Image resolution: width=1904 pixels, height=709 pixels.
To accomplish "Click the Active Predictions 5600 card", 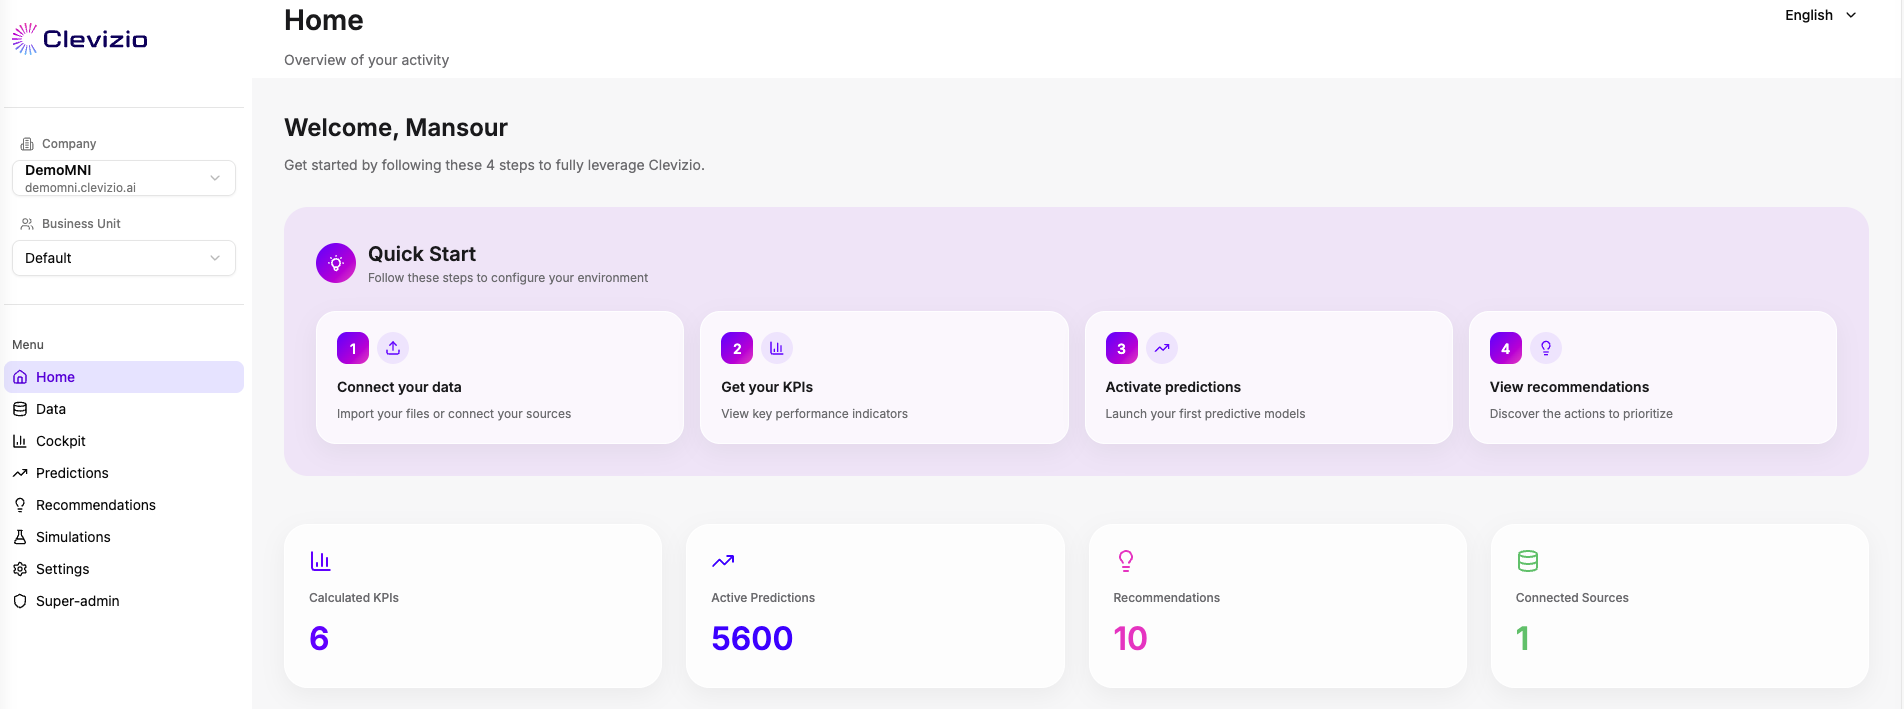I will (875, 606).
